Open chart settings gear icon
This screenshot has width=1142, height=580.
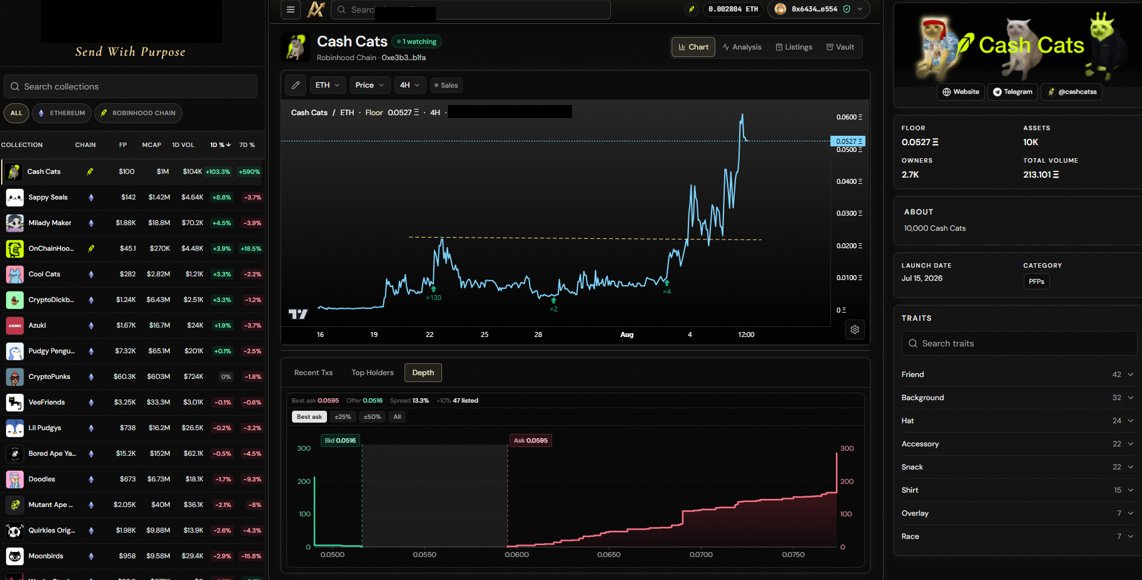pyautogui.click(x=854, y=329)
